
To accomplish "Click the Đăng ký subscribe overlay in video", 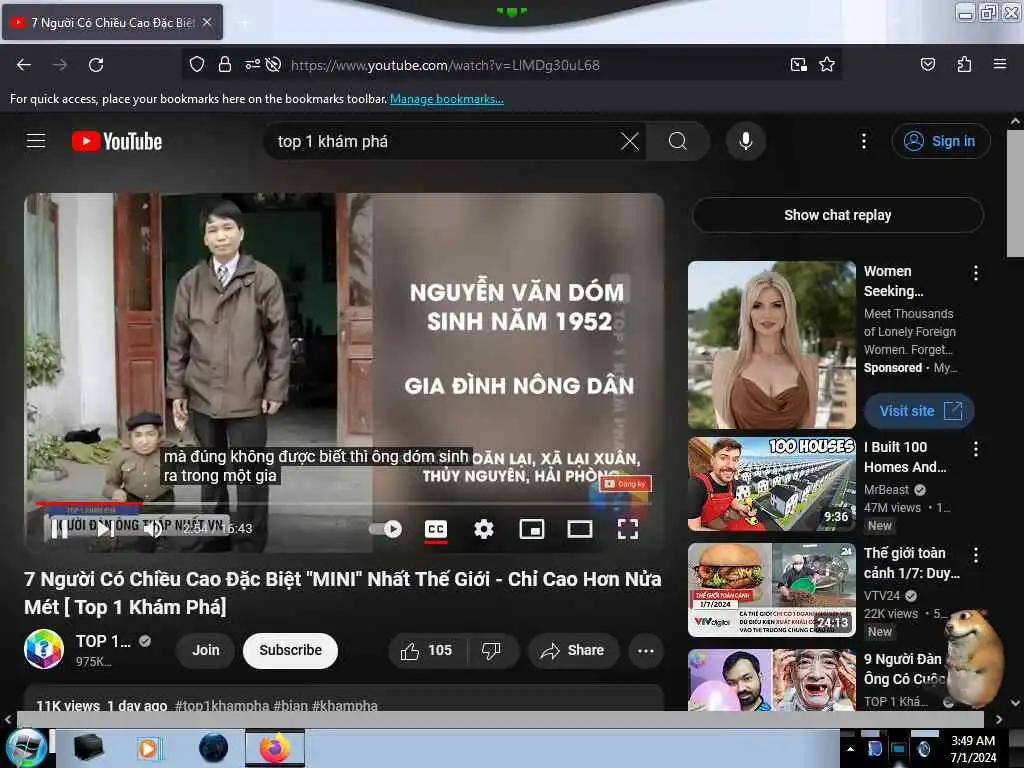I will (x=626, y=484).
